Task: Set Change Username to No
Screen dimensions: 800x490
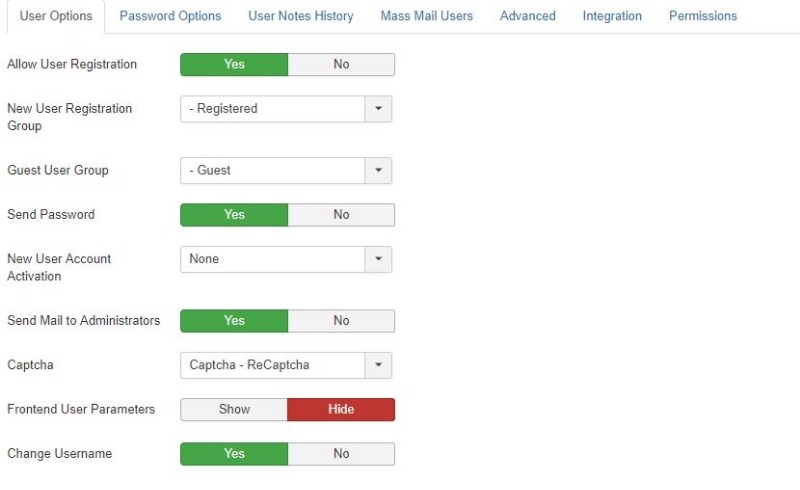Action: tap(341, 454)
